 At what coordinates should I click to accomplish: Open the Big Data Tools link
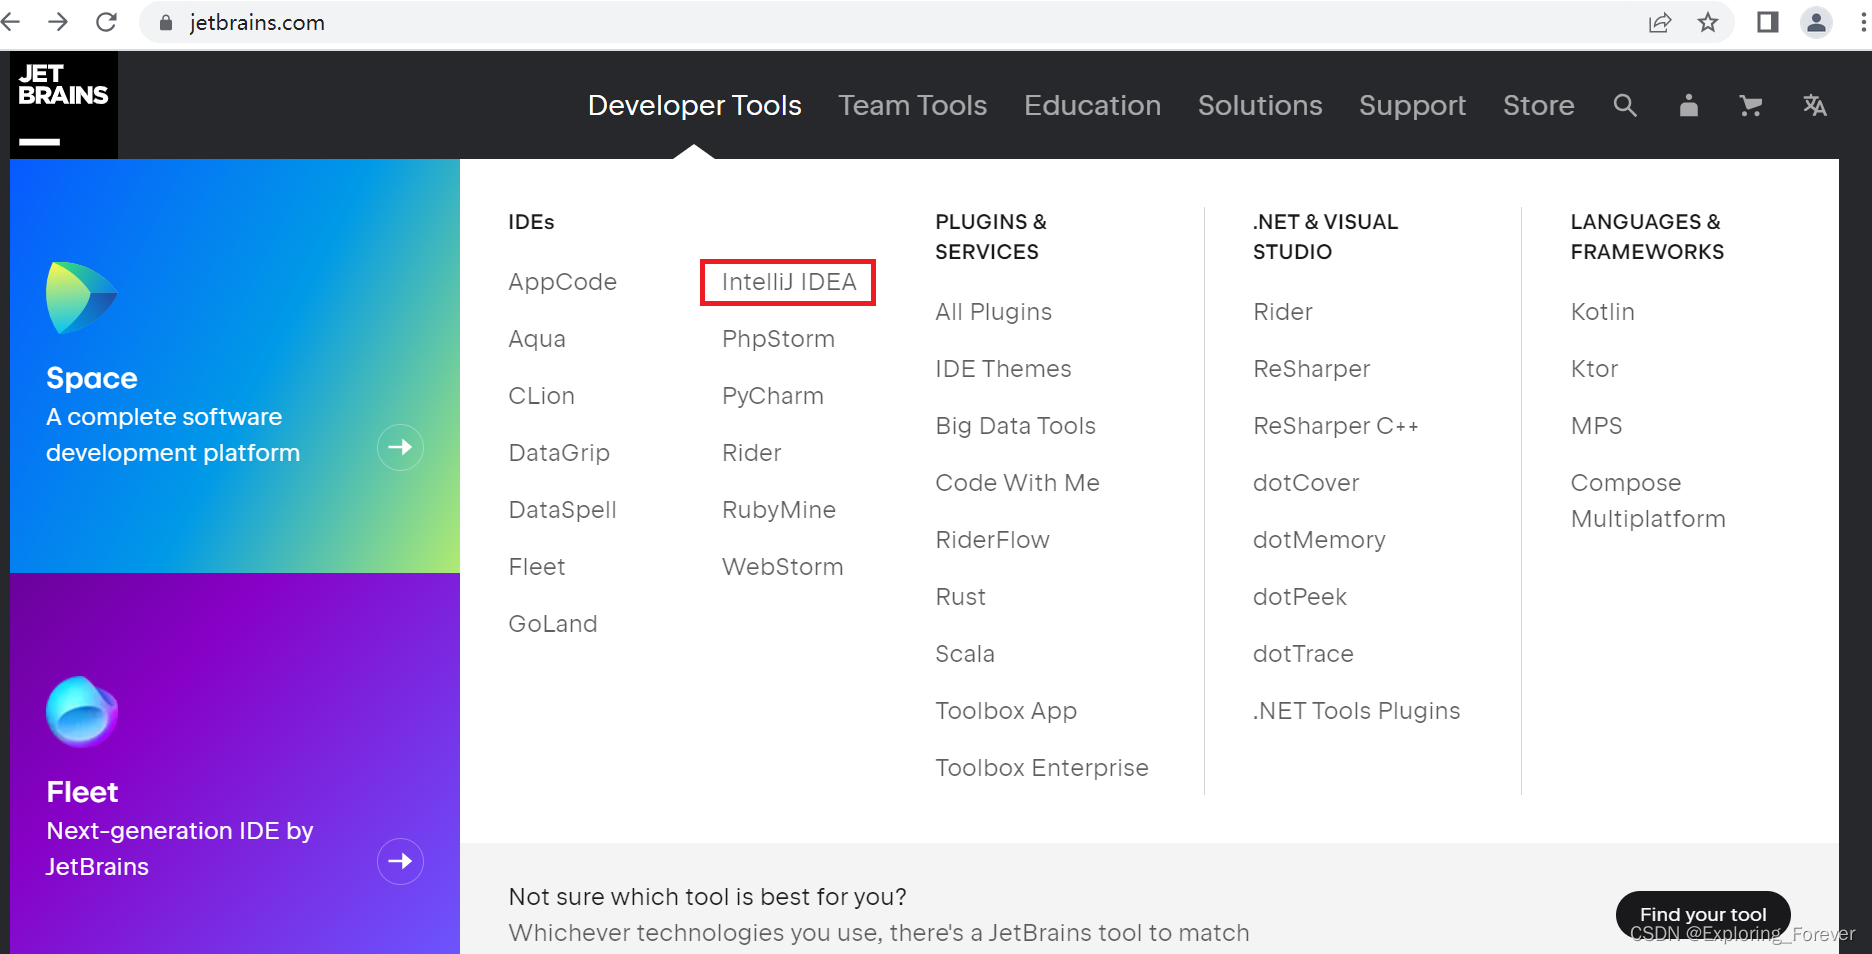(1016, 426)
